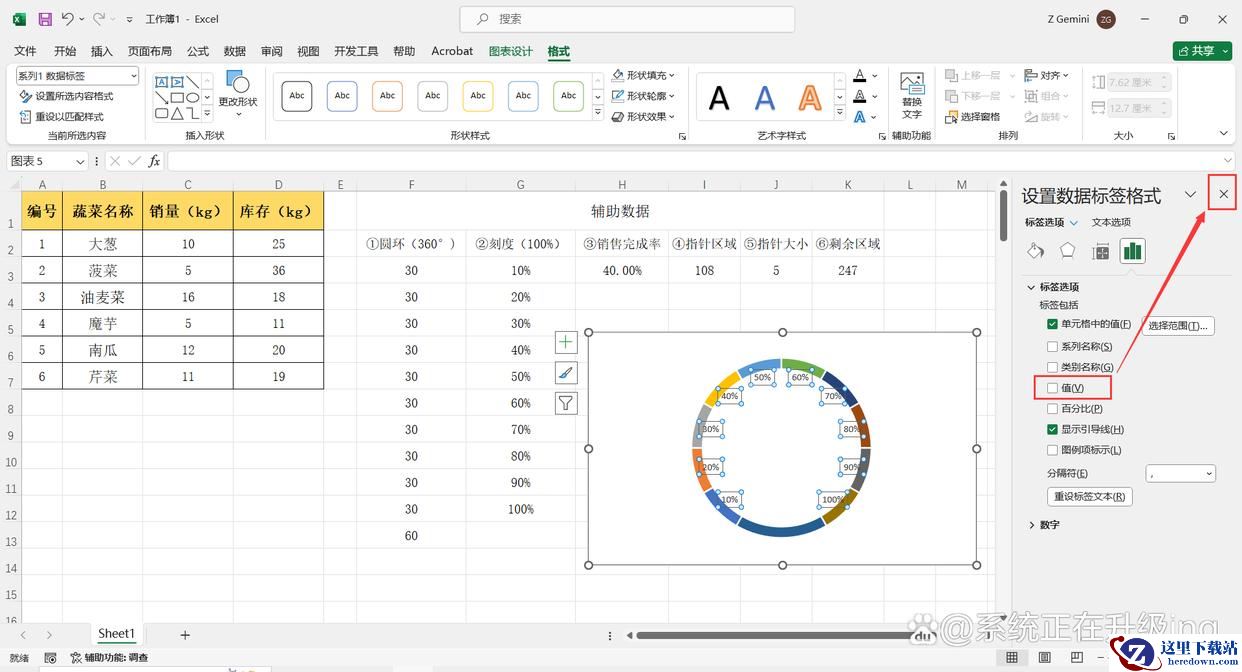The width and height of the screenshot is (1242, 672).
Task: Open the 文本选项 tab in pane
Action: [1110, 222]
